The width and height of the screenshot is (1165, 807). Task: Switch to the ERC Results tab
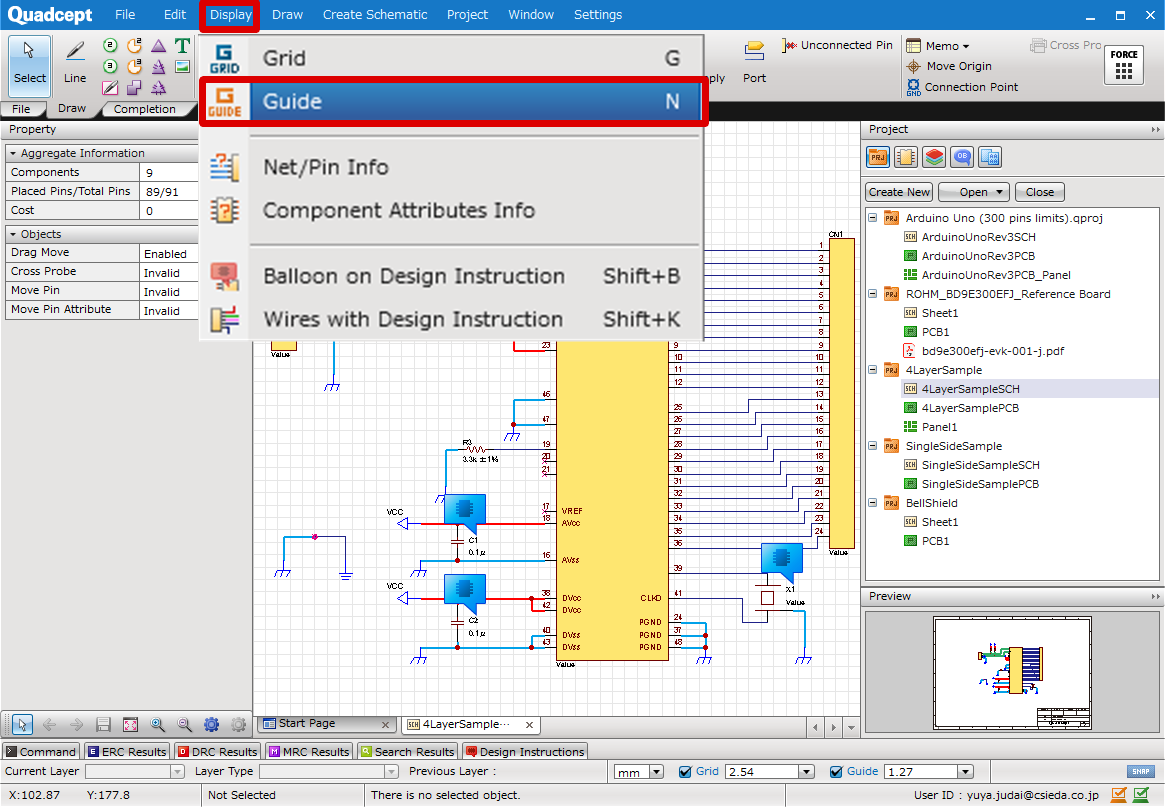(x=127, y=752)
